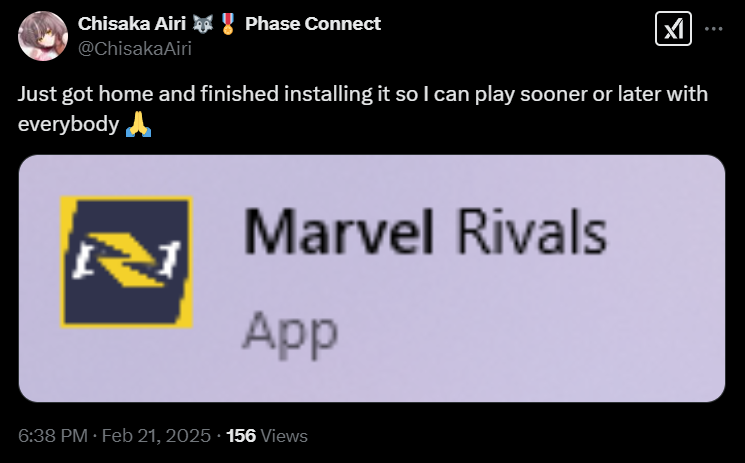Click the Phase Connect text in the name
This screenshot has height=463, width=745.
pyautogui.click(x=313, y=23)
